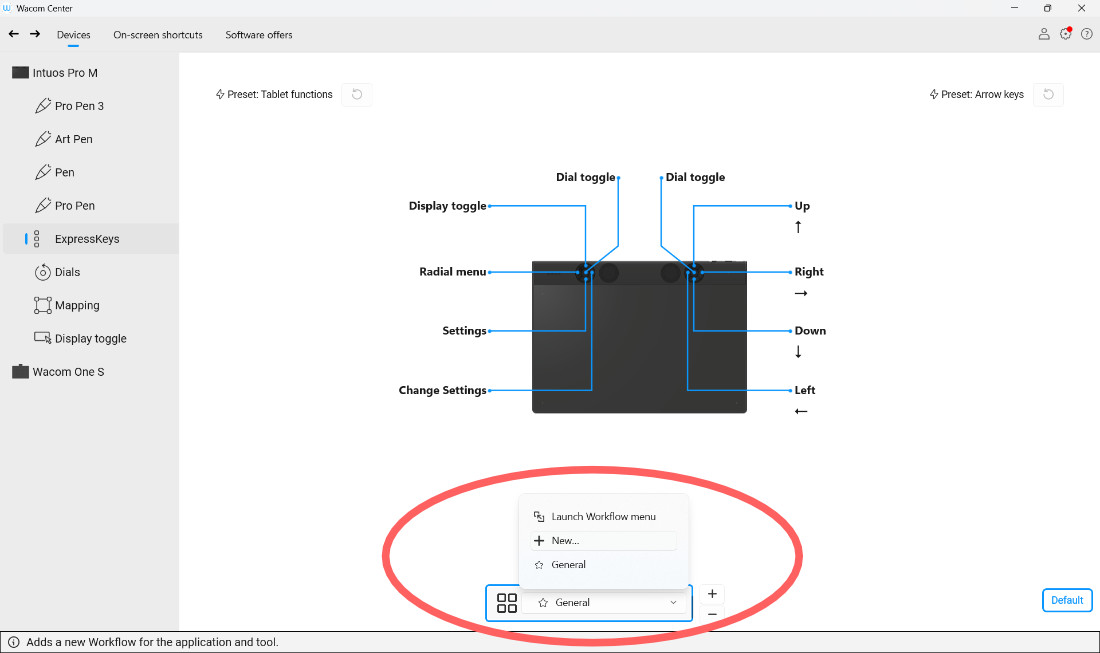The height and width of the screenshot is (653, 1100).
Task: Click the Intuos Pro M tablet icon
Action: tap(20, 72)
